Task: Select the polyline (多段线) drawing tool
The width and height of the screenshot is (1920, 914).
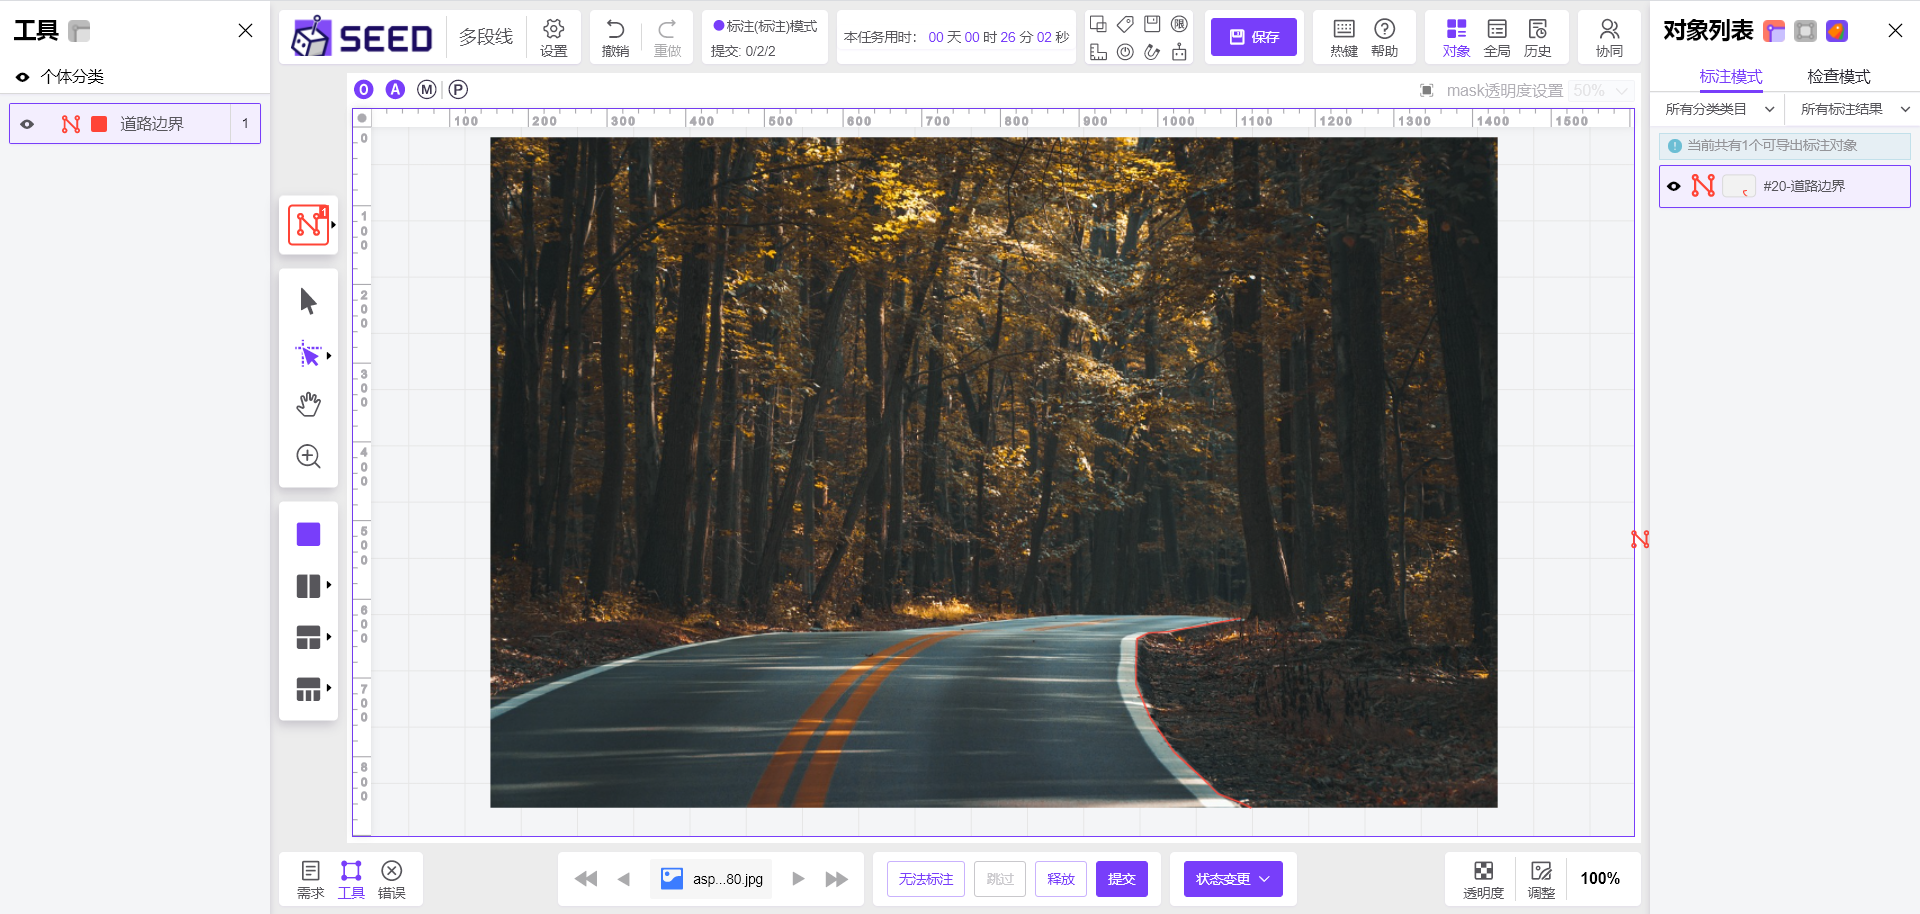Action: click(x=308, y=224)
